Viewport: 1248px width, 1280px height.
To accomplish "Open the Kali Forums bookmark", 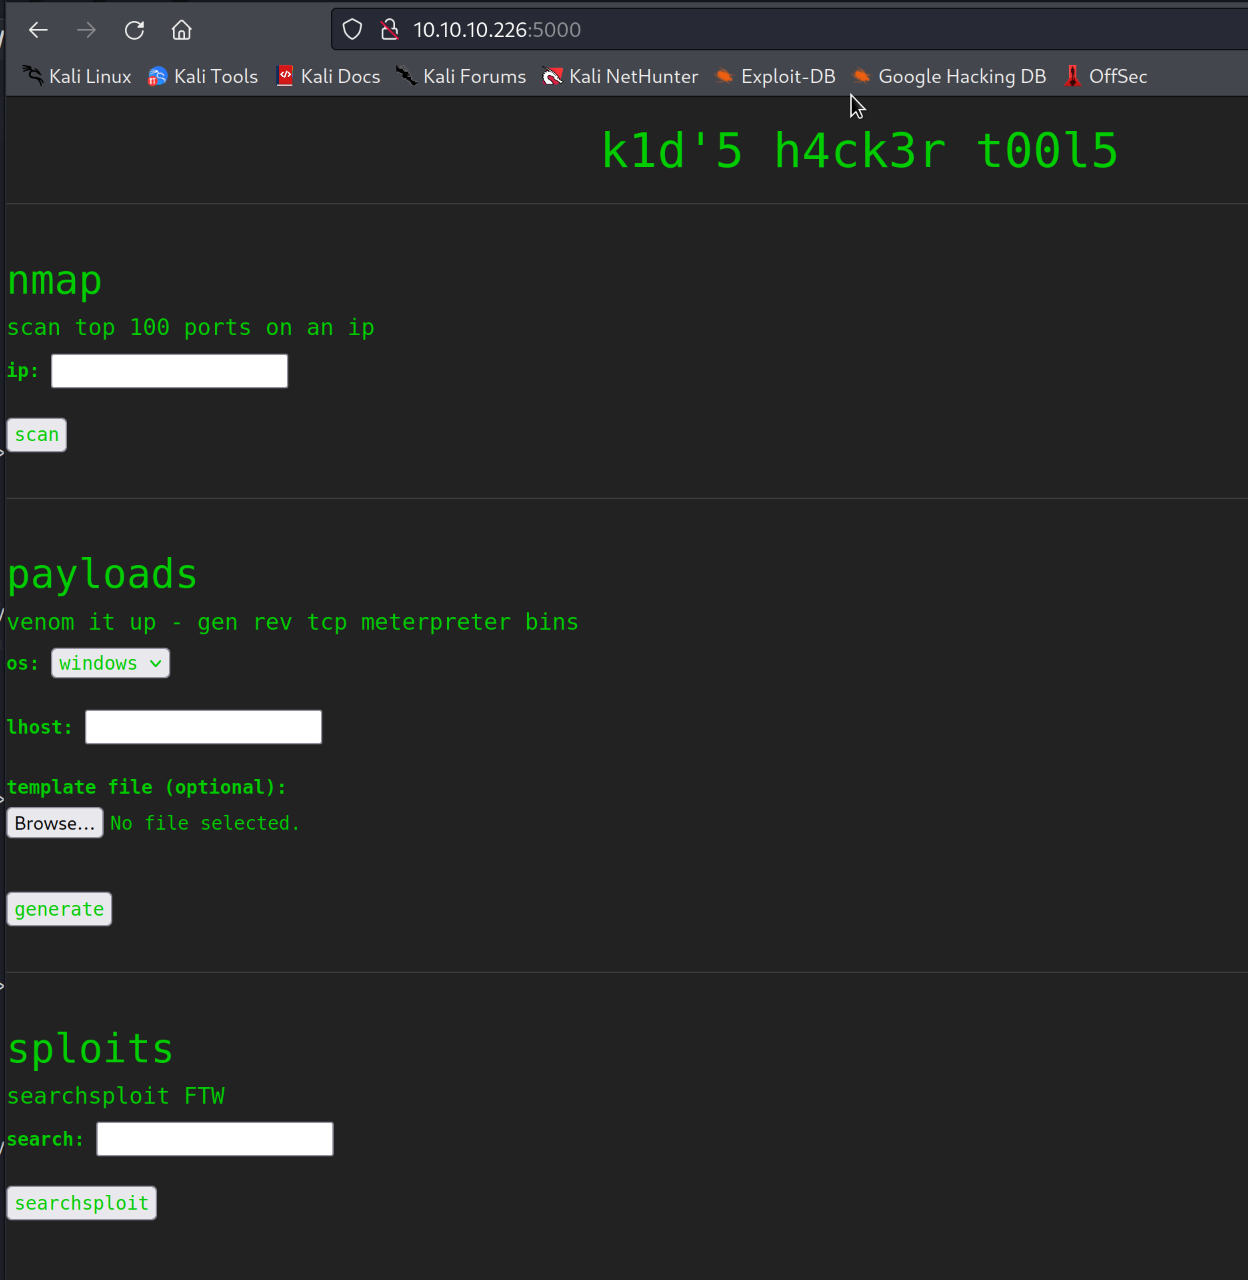I will 461,76.
